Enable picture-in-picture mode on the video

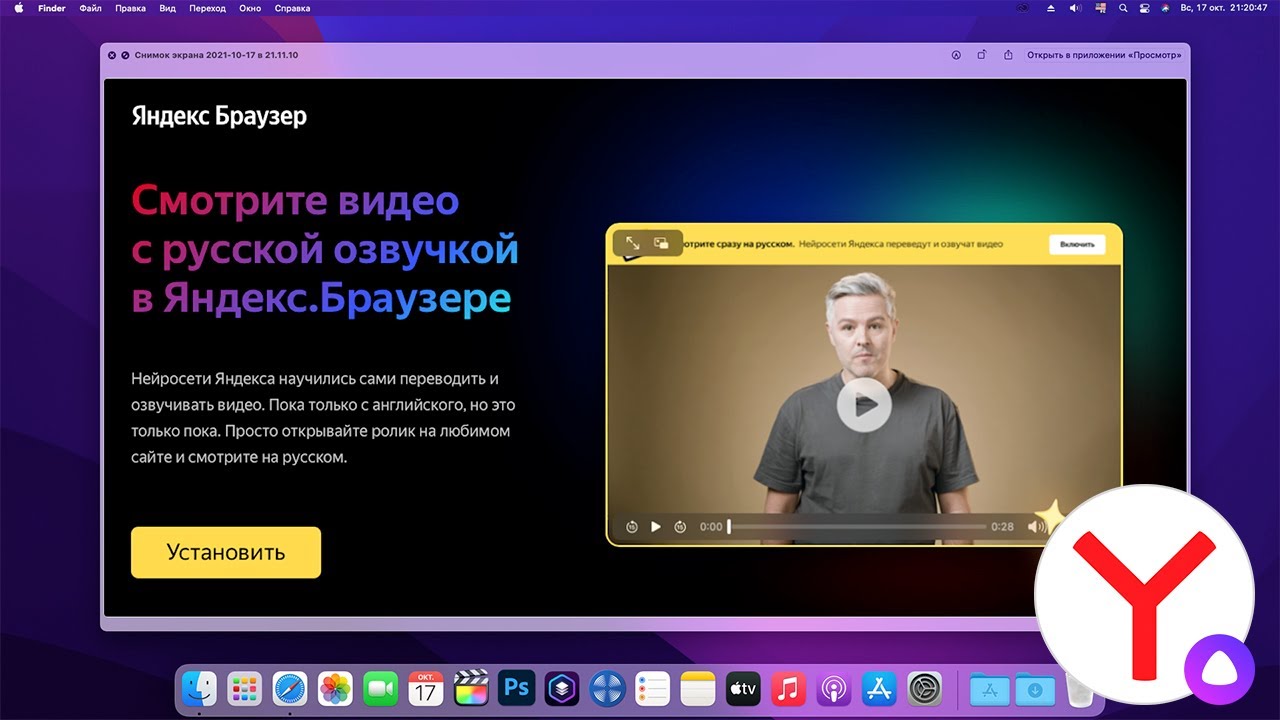click(x=662, y=243)
